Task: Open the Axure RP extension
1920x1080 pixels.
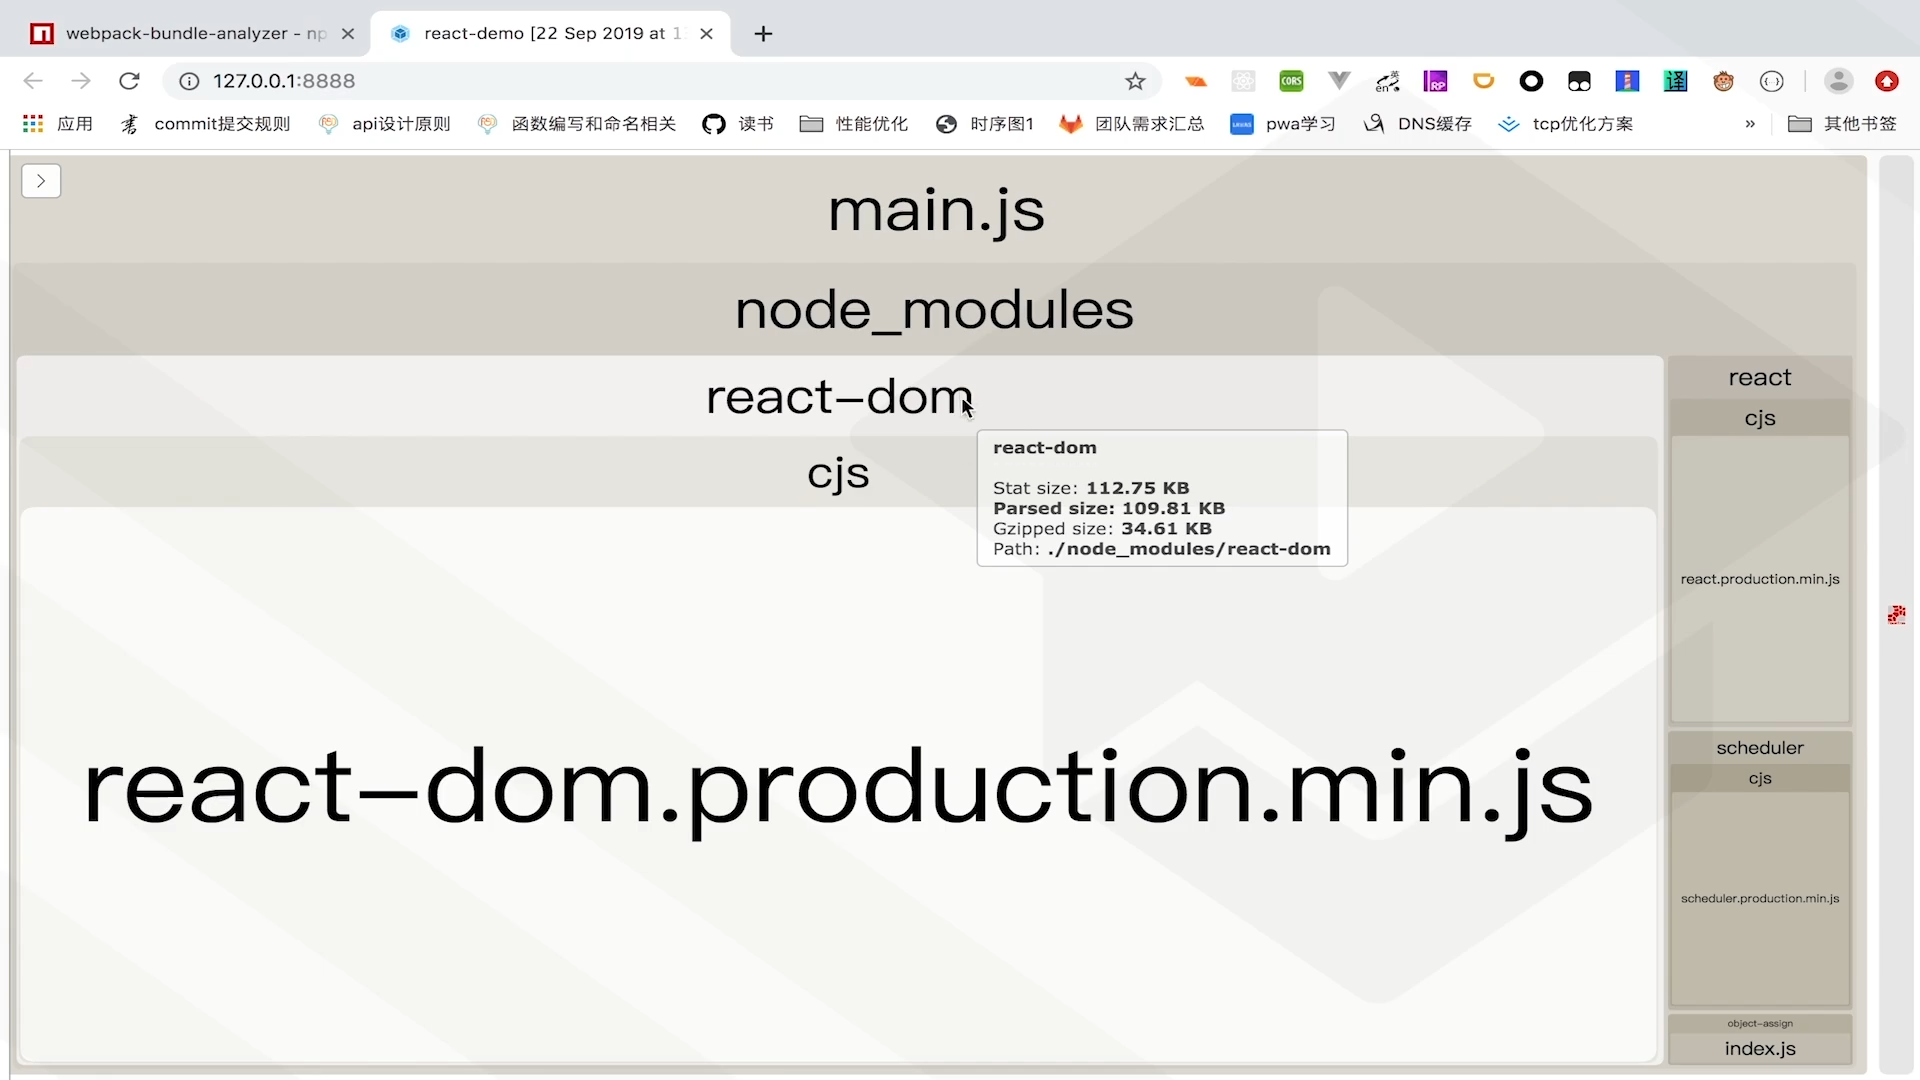Action: 1435,81
